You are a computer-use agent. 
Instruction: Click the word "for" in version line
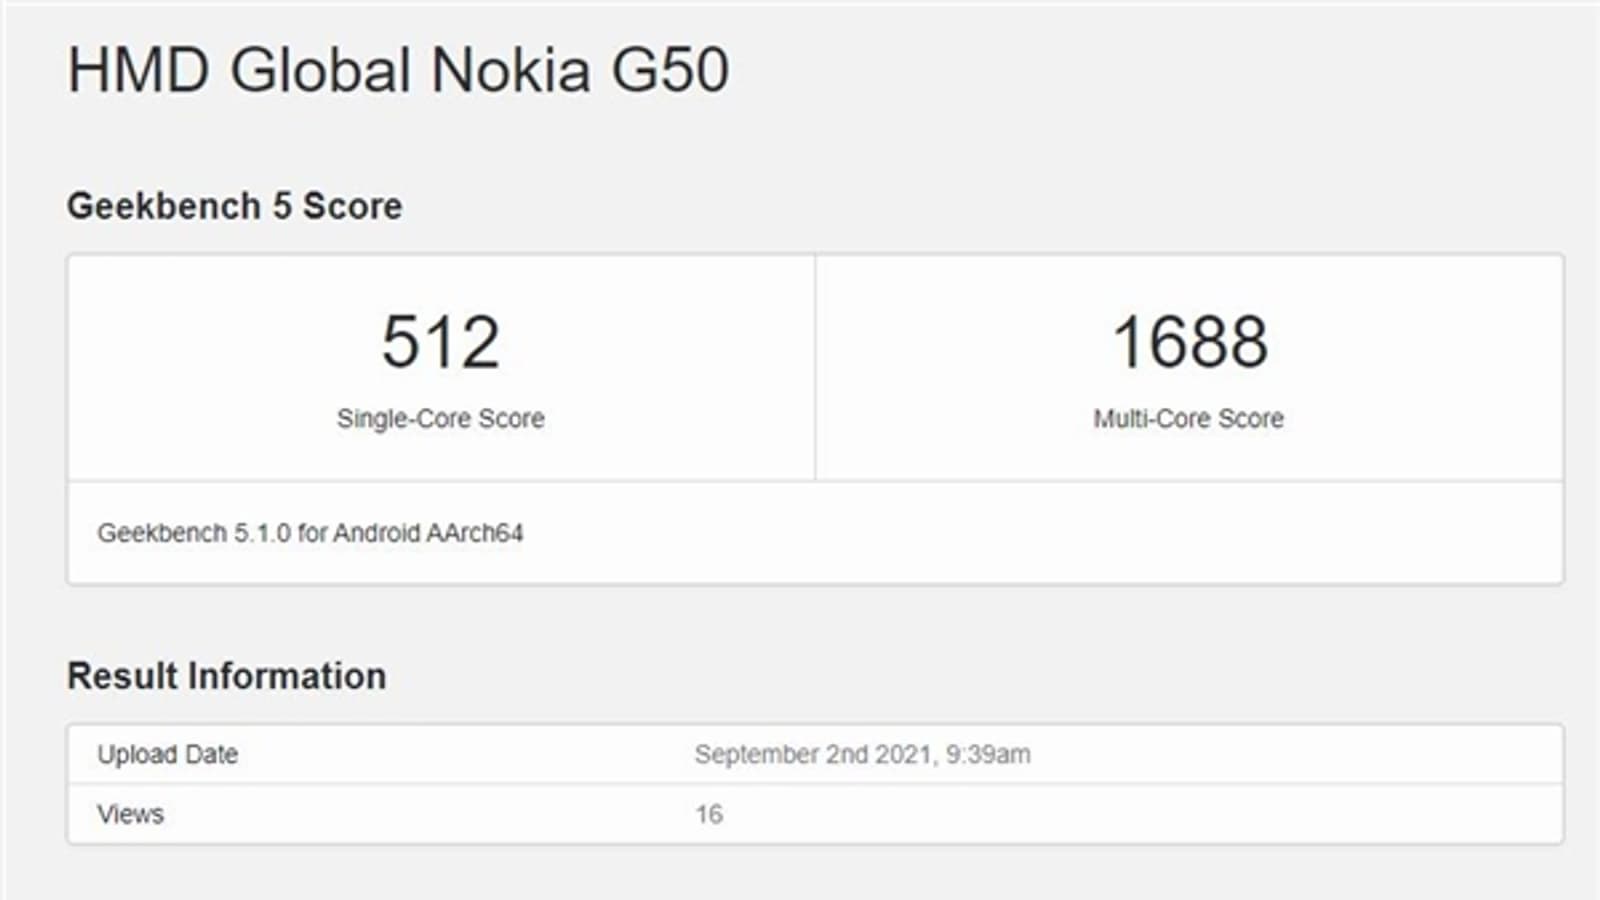coord(312,533)
